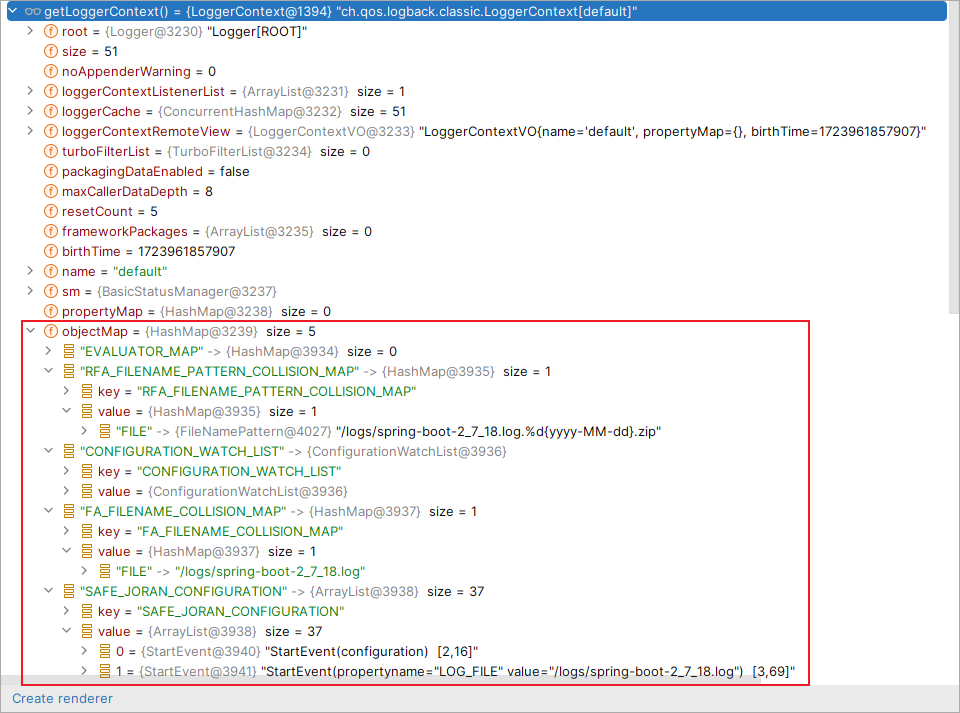The height and width of the screenshot is (713, 960).
Task: Click the field icon beside size = 51
Action: pos(50,51)
